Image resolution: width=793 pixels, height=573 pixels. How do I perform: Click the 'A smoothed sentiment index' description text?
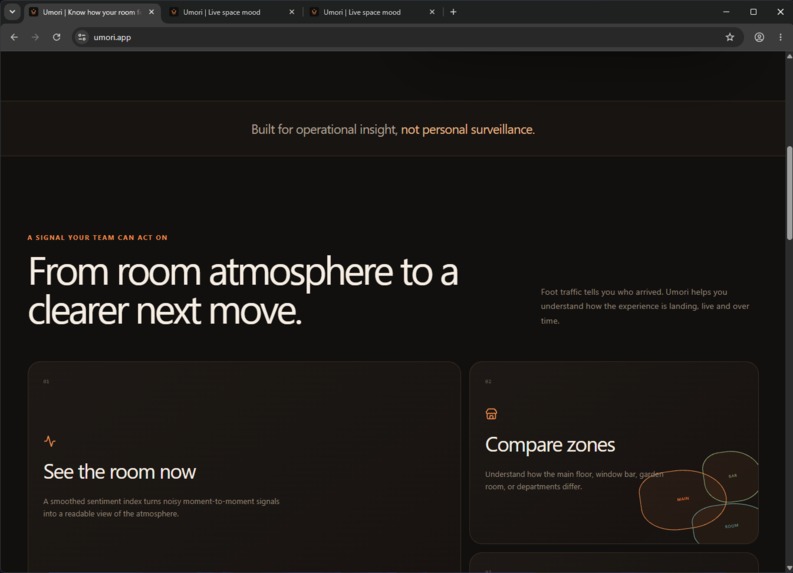(x=161, y=507)
